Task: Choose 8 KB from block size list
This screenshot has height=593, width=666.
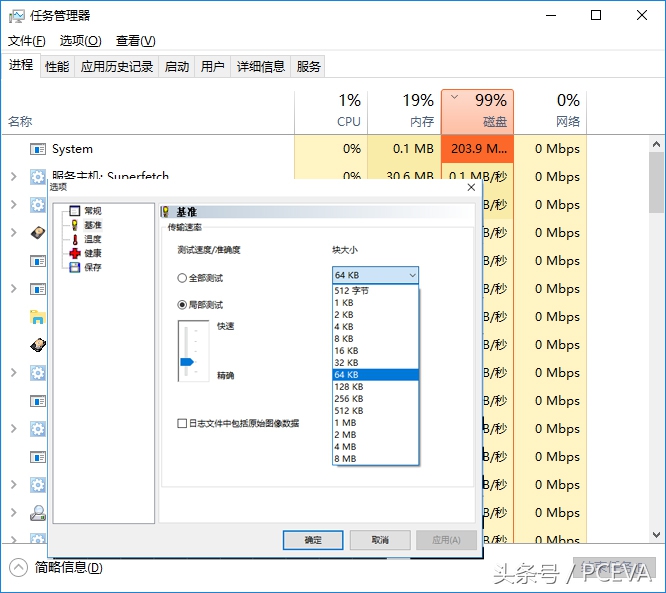Action: coord(375,339)
